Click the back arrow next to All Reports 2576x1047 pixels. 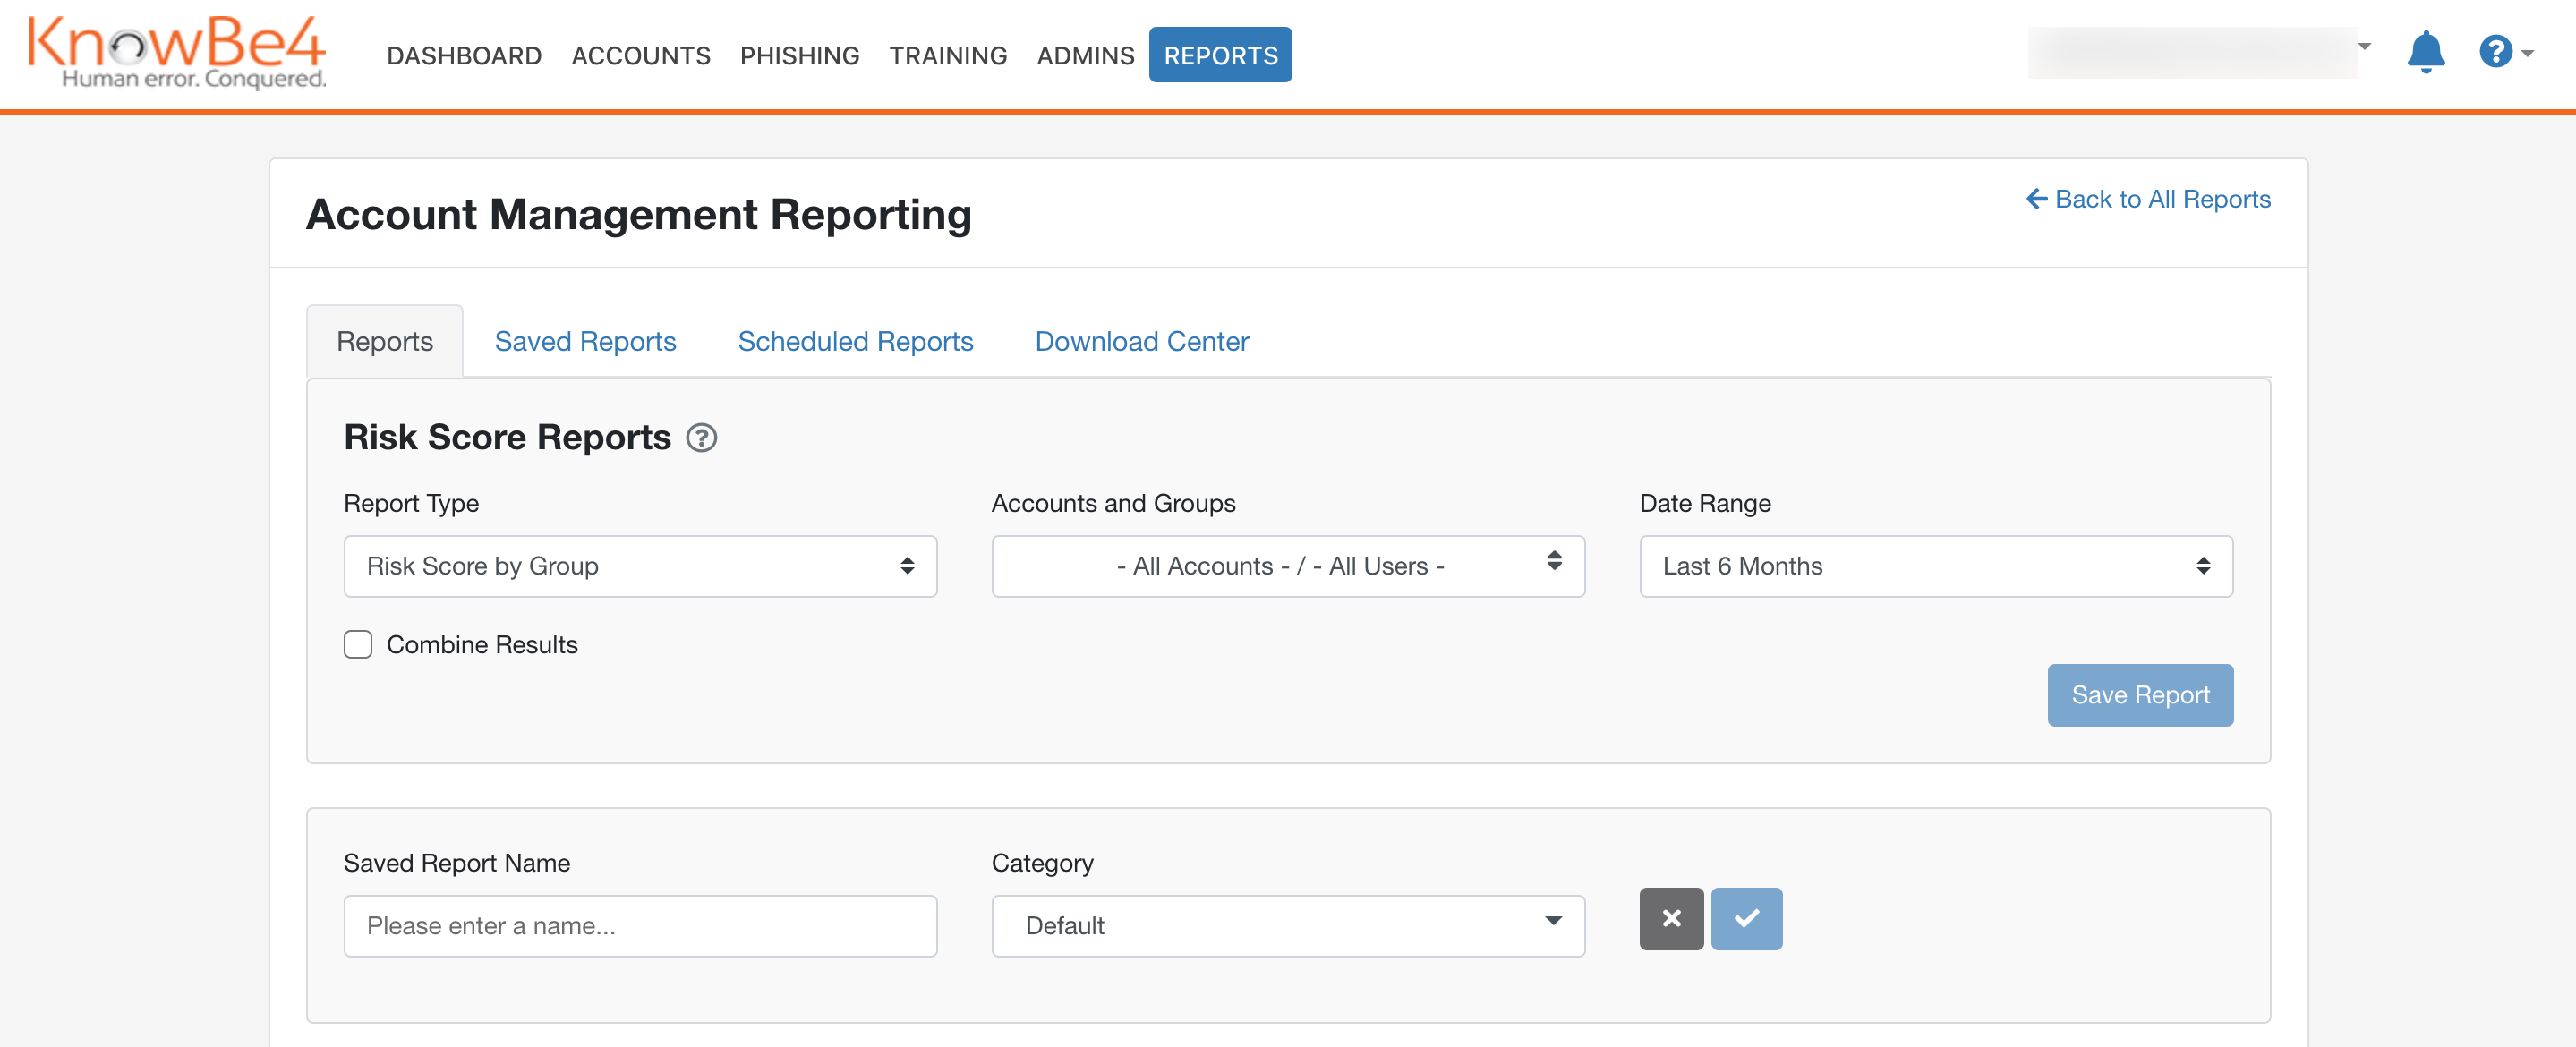tap(2036, 199)
